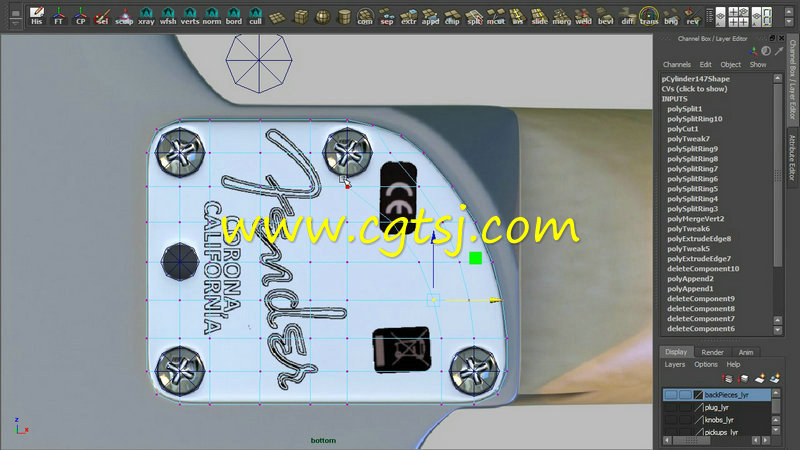Open the Edit menu in Channel Box
Image resolution: width=800 pixels, height=450 pixels.
pos(705,65)
